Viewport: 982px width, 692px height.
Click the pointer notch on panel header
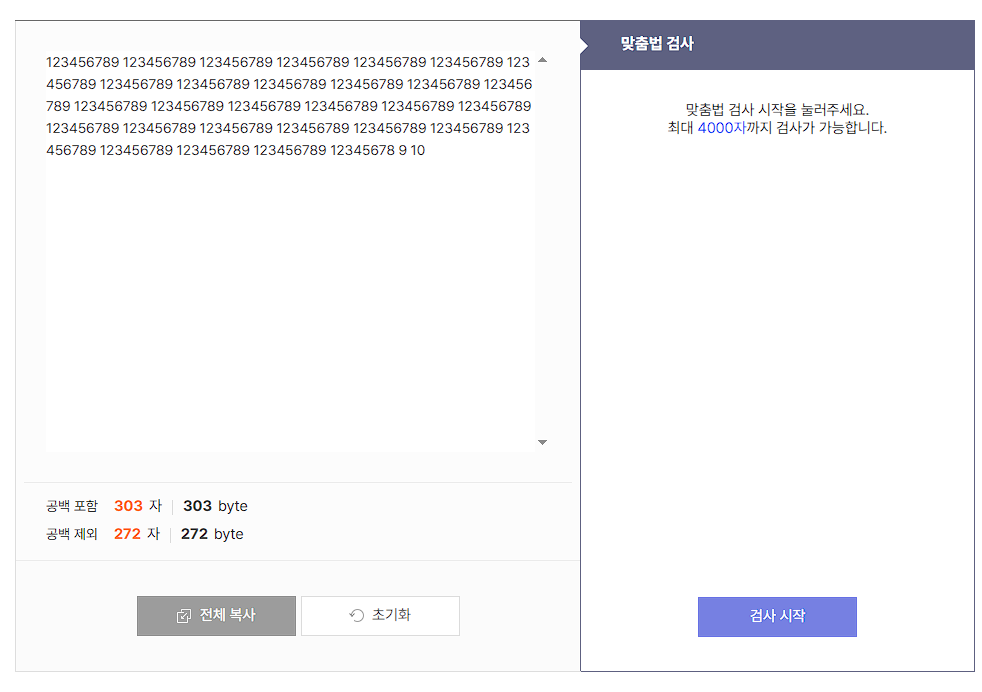(584, 45)
